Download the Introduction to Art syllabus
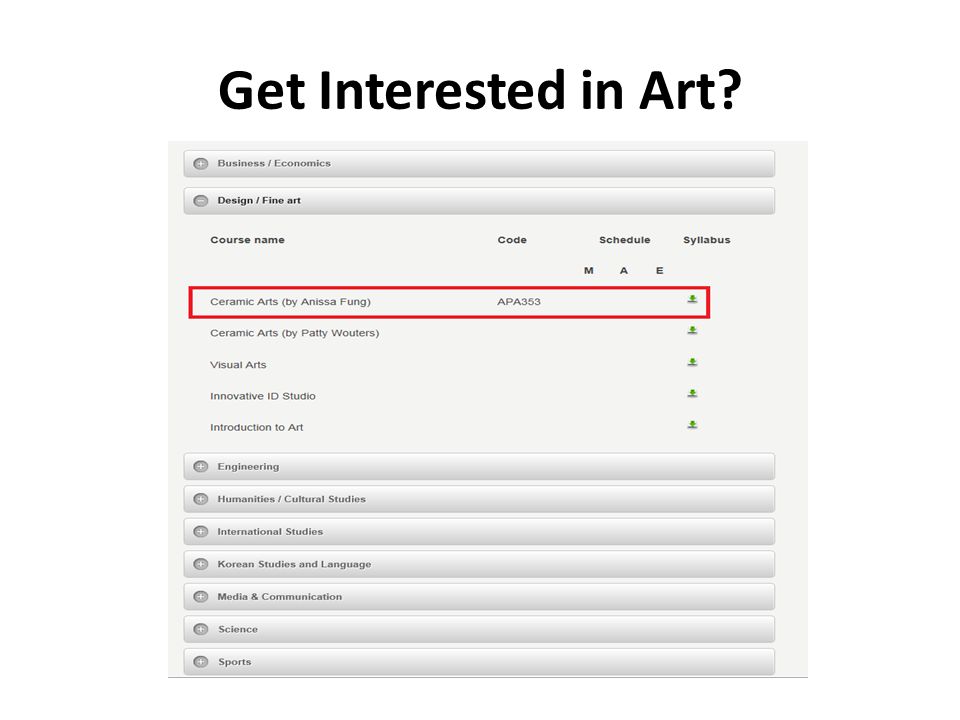Image resolution: width=960 pixels, height=720 pixels. (x=692, y=425)
